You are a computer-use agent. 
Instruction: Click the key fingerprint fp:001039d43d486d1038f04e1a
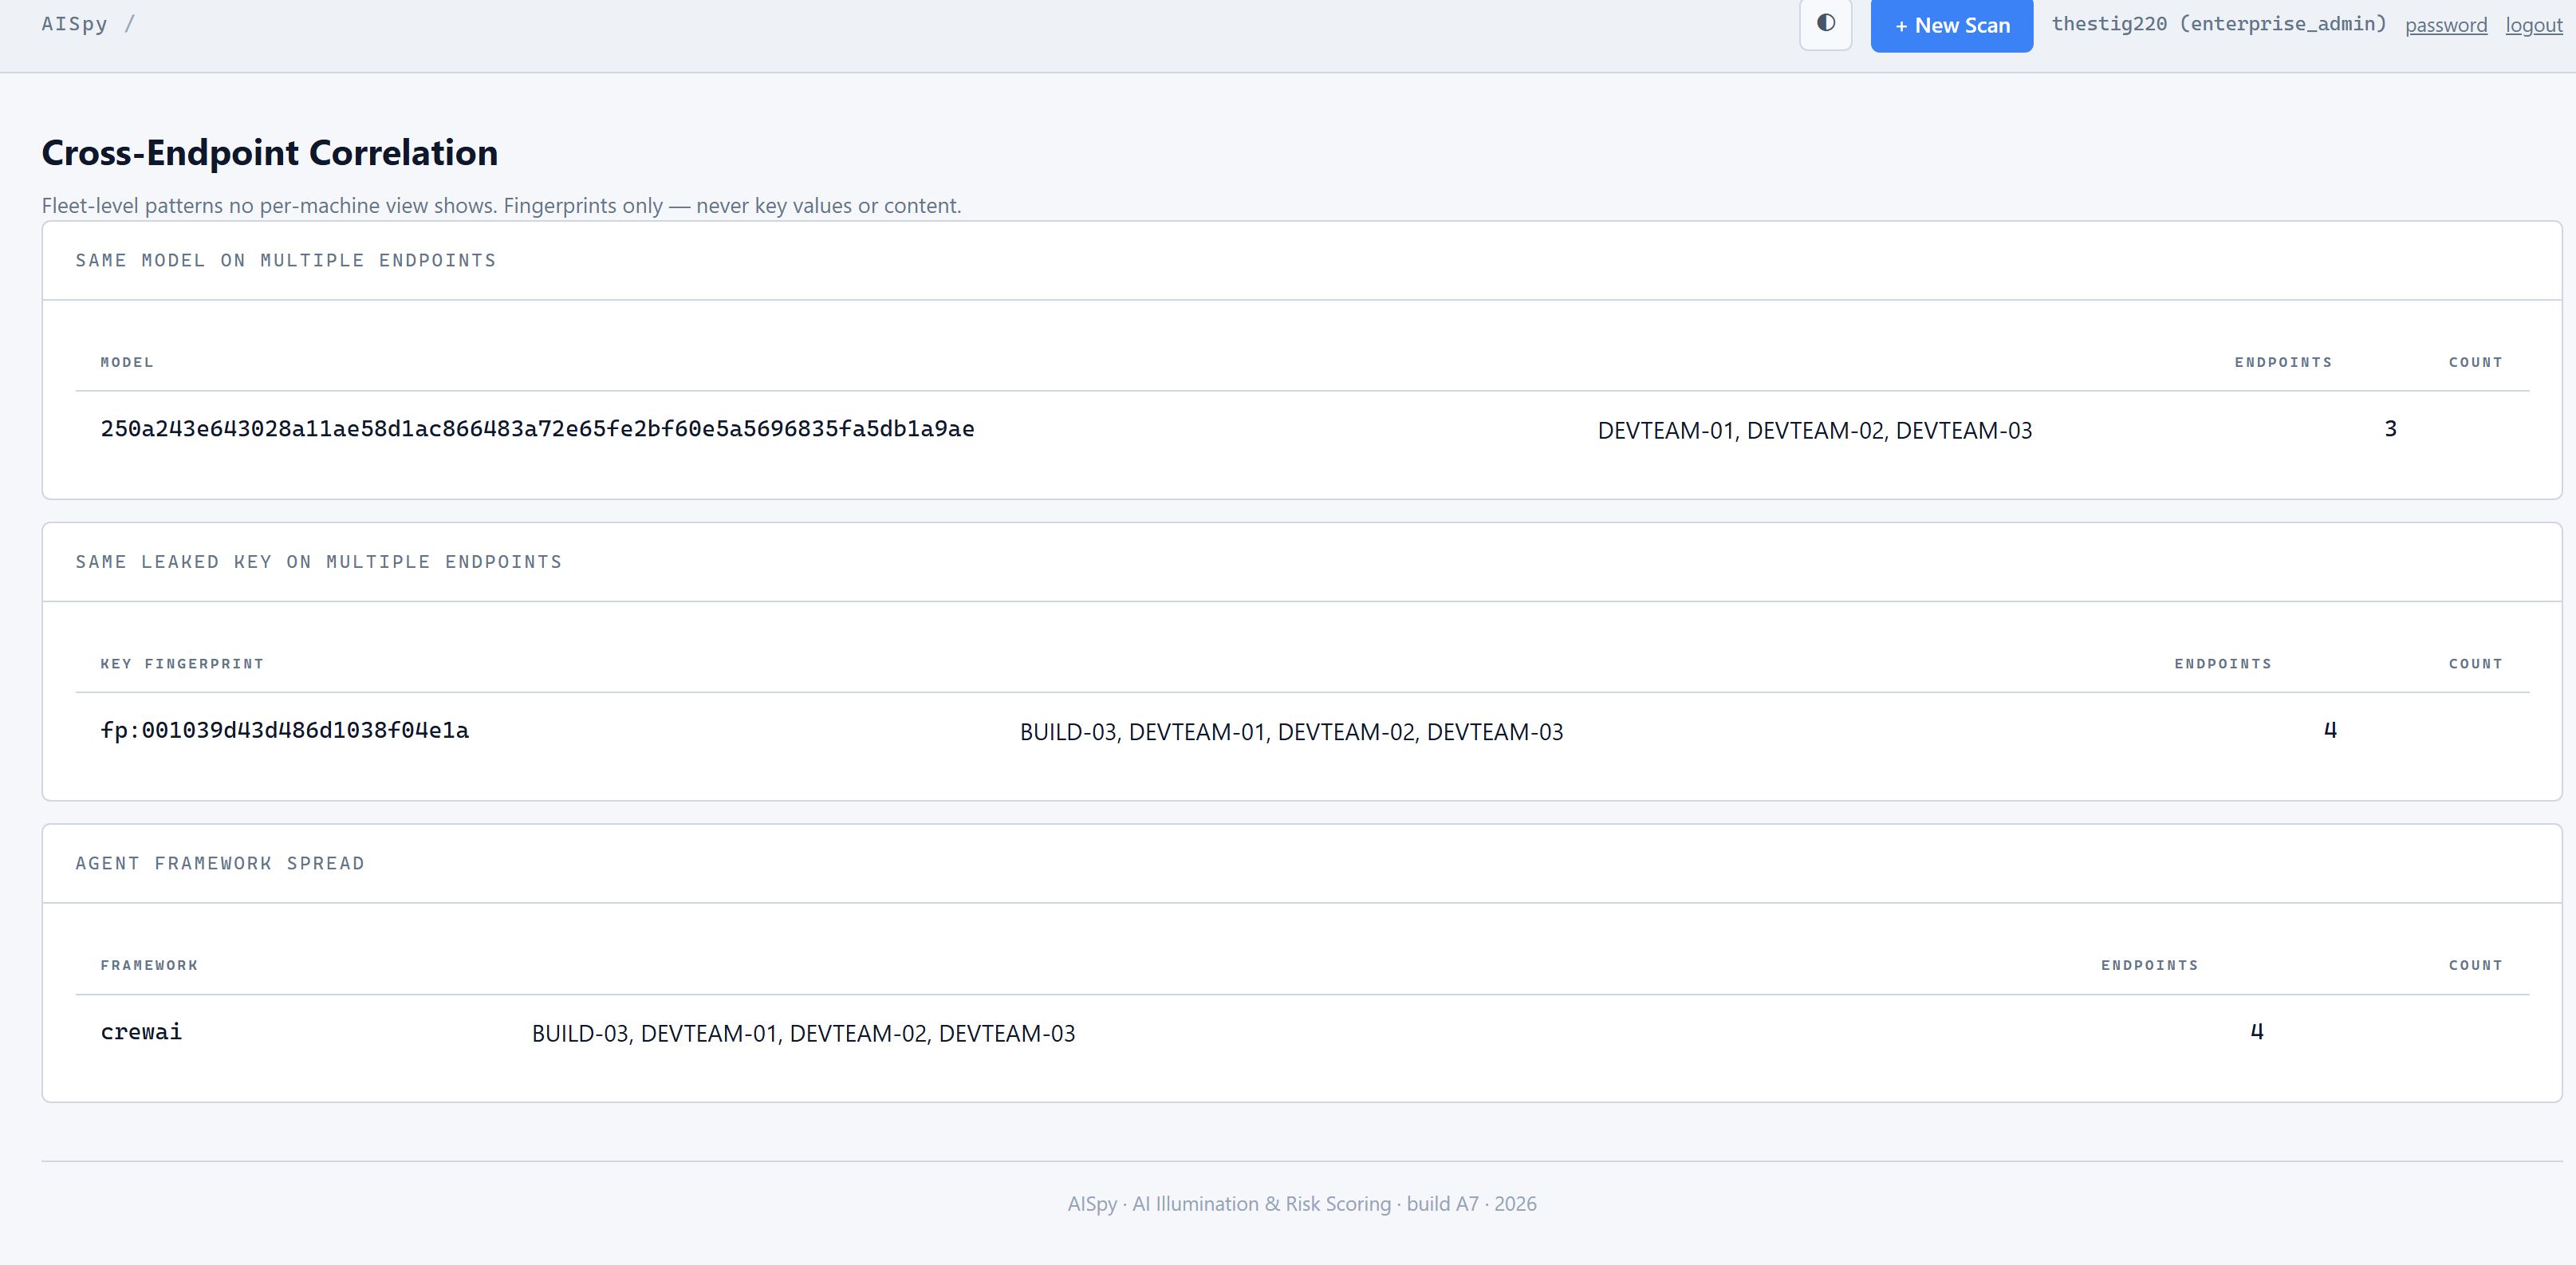pyautogui.click(x=284, y=731)
